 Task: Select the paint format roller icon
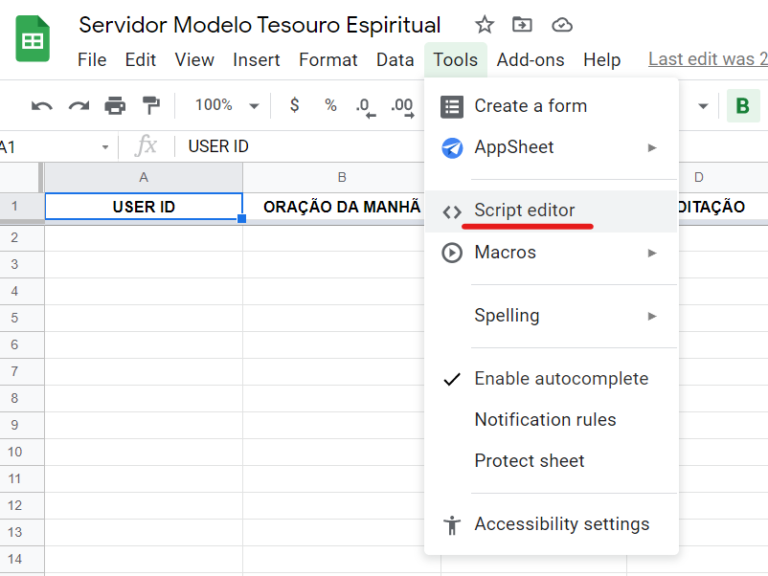click(151, 105)
